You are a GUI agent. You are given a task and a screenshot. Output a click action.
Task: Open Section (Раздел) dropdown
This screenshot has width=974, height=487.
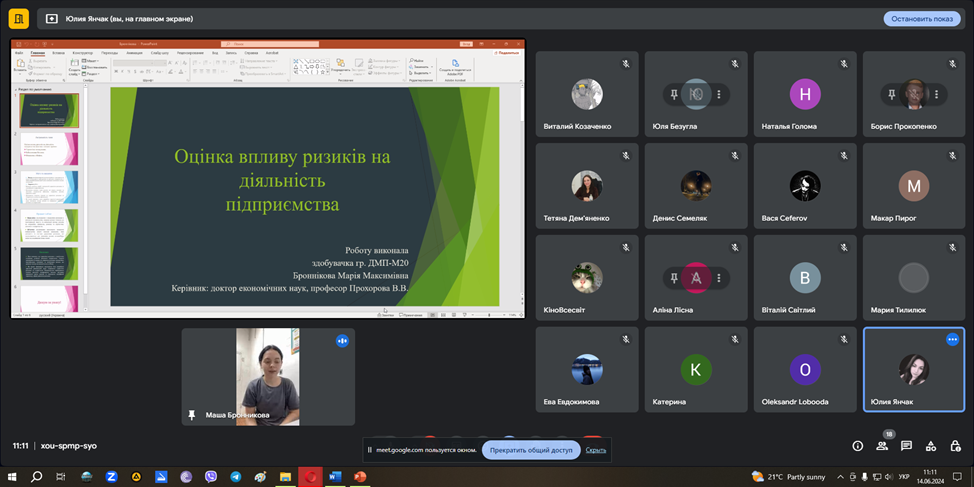pos(91,73)
